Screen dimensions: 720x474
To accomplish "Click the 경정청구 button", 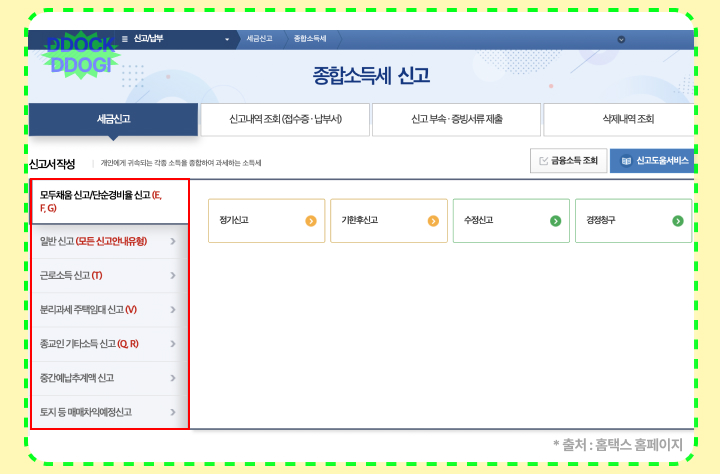I will click(x=633, y=221).
